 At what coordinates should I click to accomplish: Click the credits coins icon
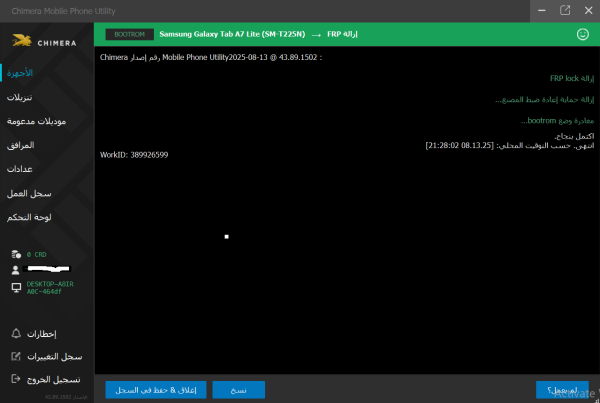coord(16,254)
